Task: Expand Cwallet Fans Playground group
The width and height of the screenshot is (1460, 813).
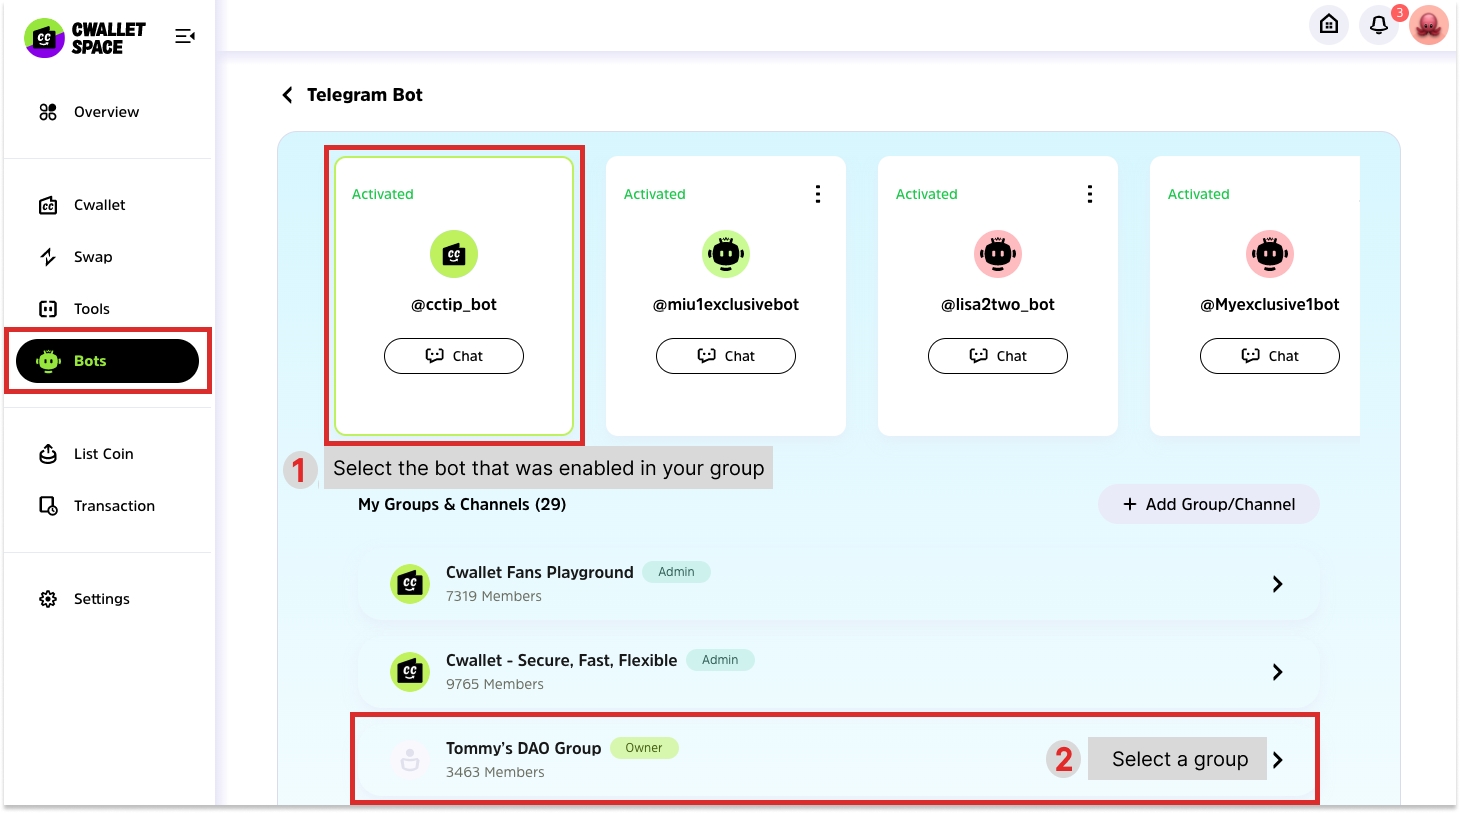Action: [1277, 584]
